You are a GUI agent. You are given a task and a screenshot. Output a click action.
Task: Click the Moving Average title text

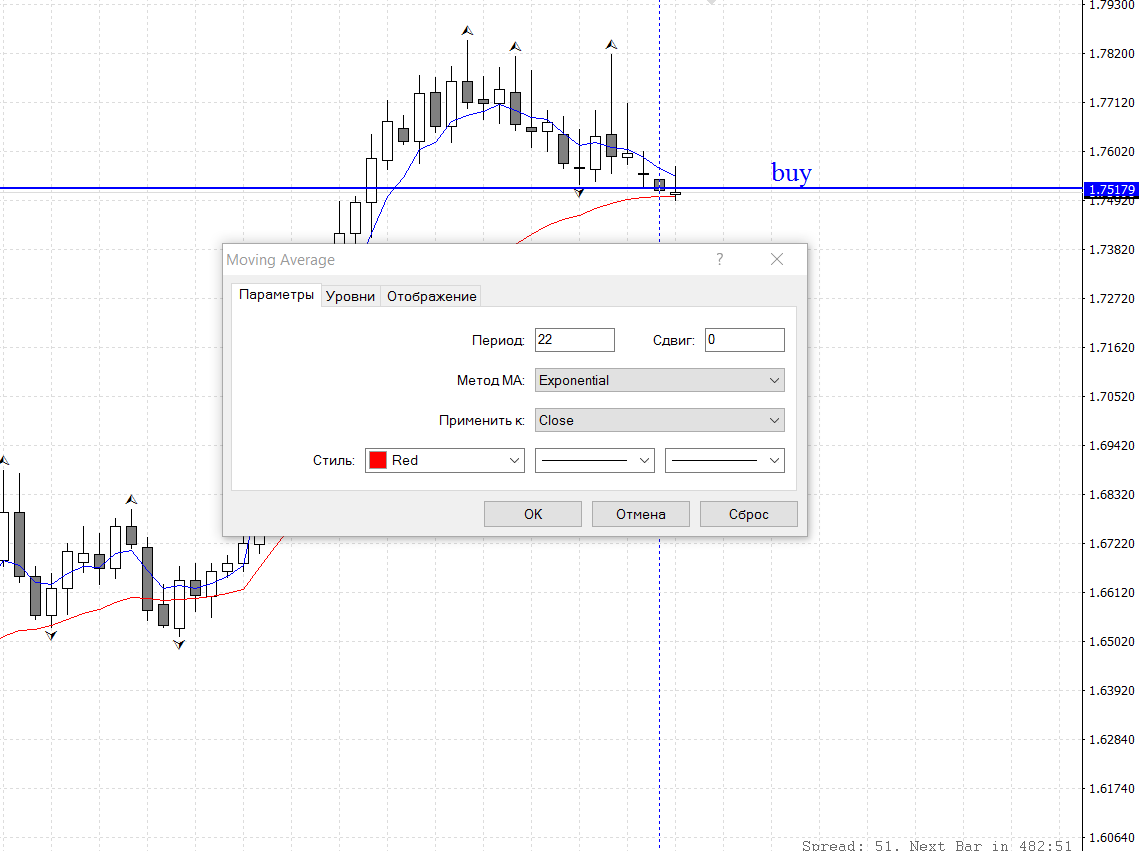point(280,260)
